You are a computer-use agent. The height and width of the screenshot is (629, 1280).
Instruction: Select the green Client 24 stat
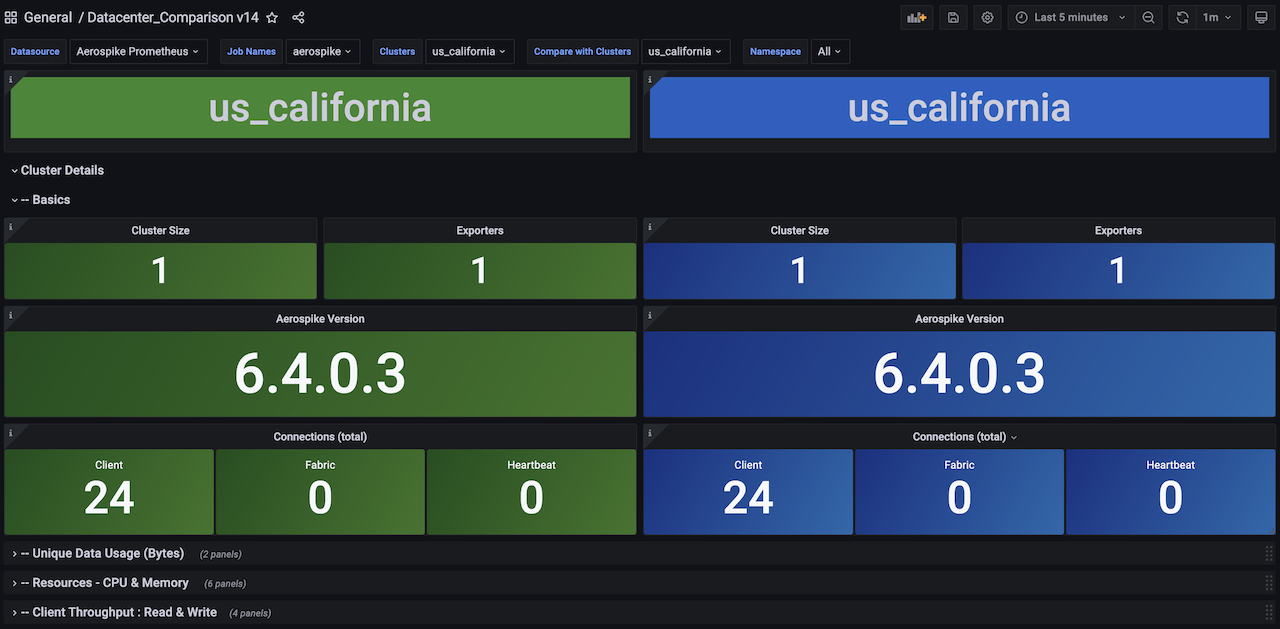coord(109,492)
